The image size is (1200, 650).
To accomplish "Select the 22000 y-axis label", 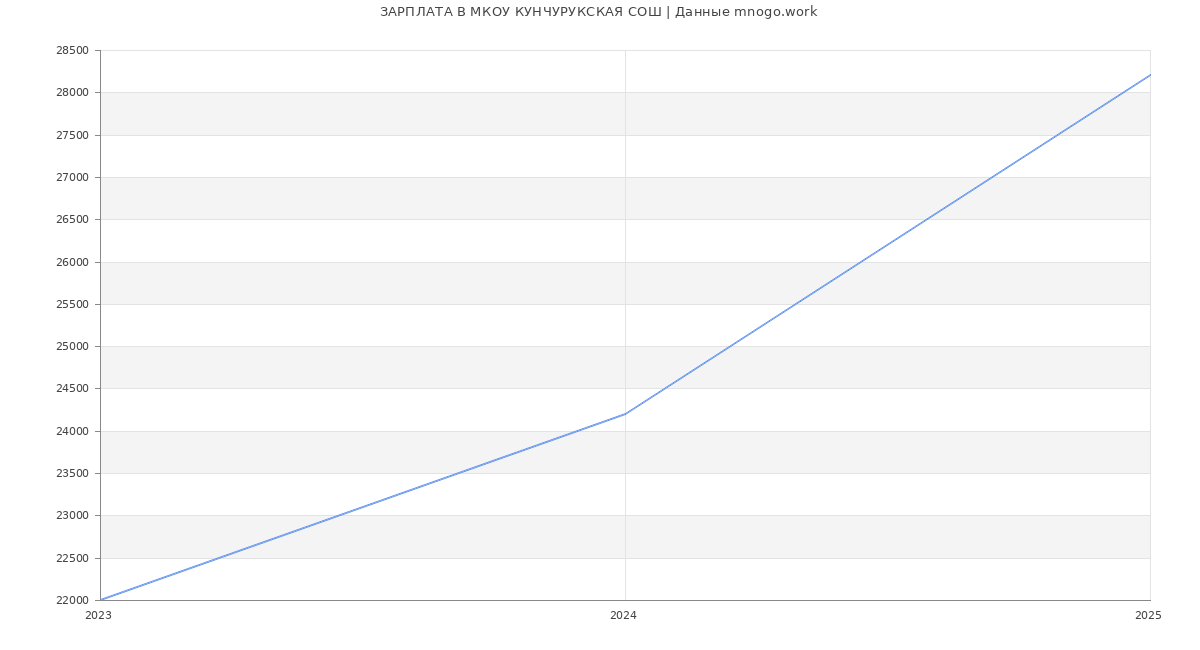I will tap(72, 601).
